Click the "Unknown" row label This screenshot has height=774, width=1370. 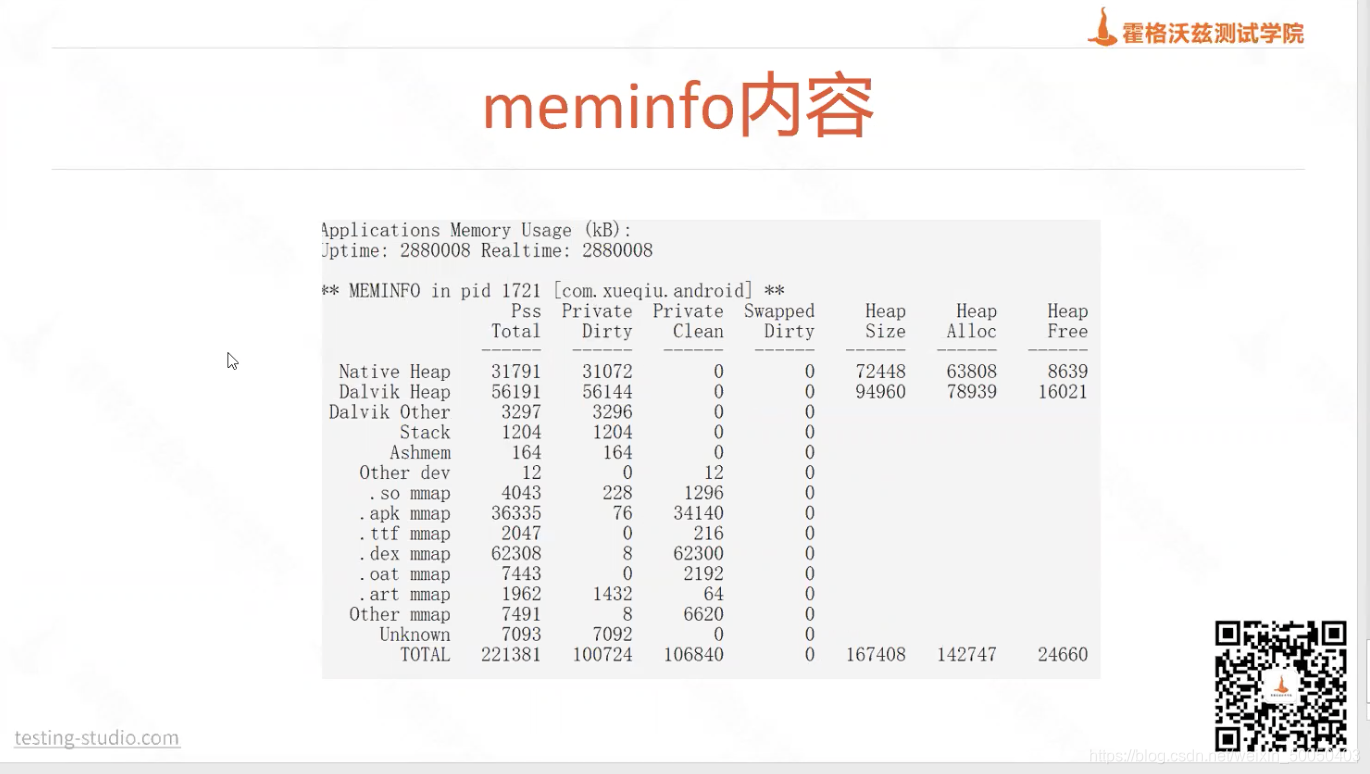(x=415, y=634)
